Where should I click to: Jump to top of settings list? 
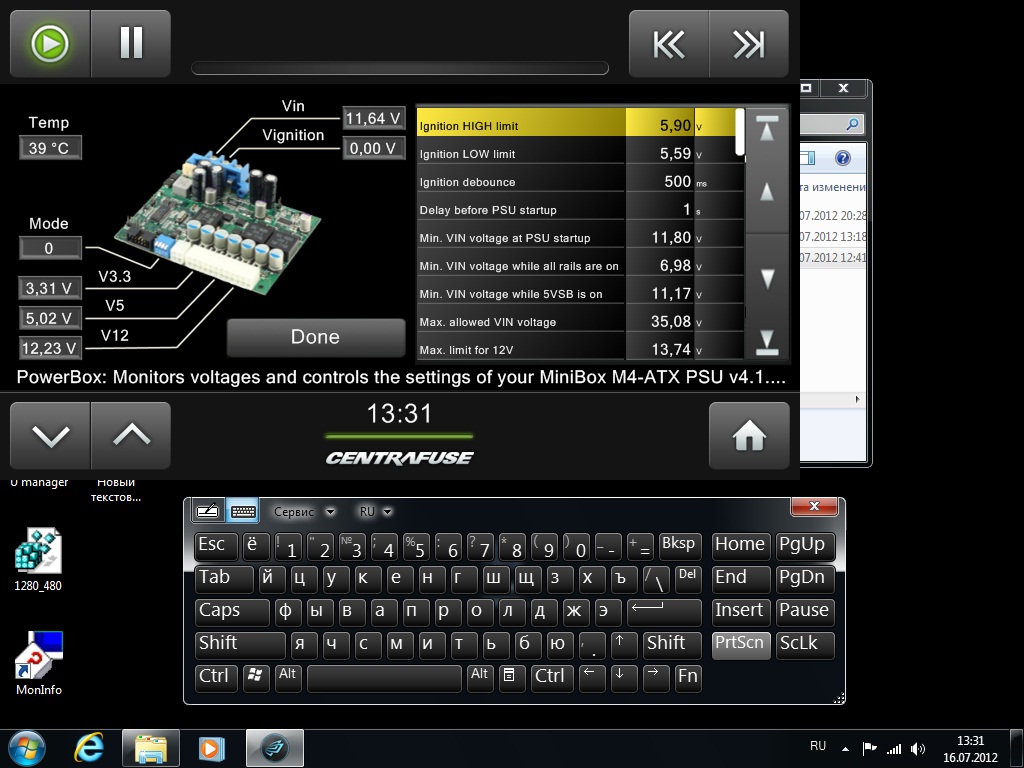pos(767,130)
